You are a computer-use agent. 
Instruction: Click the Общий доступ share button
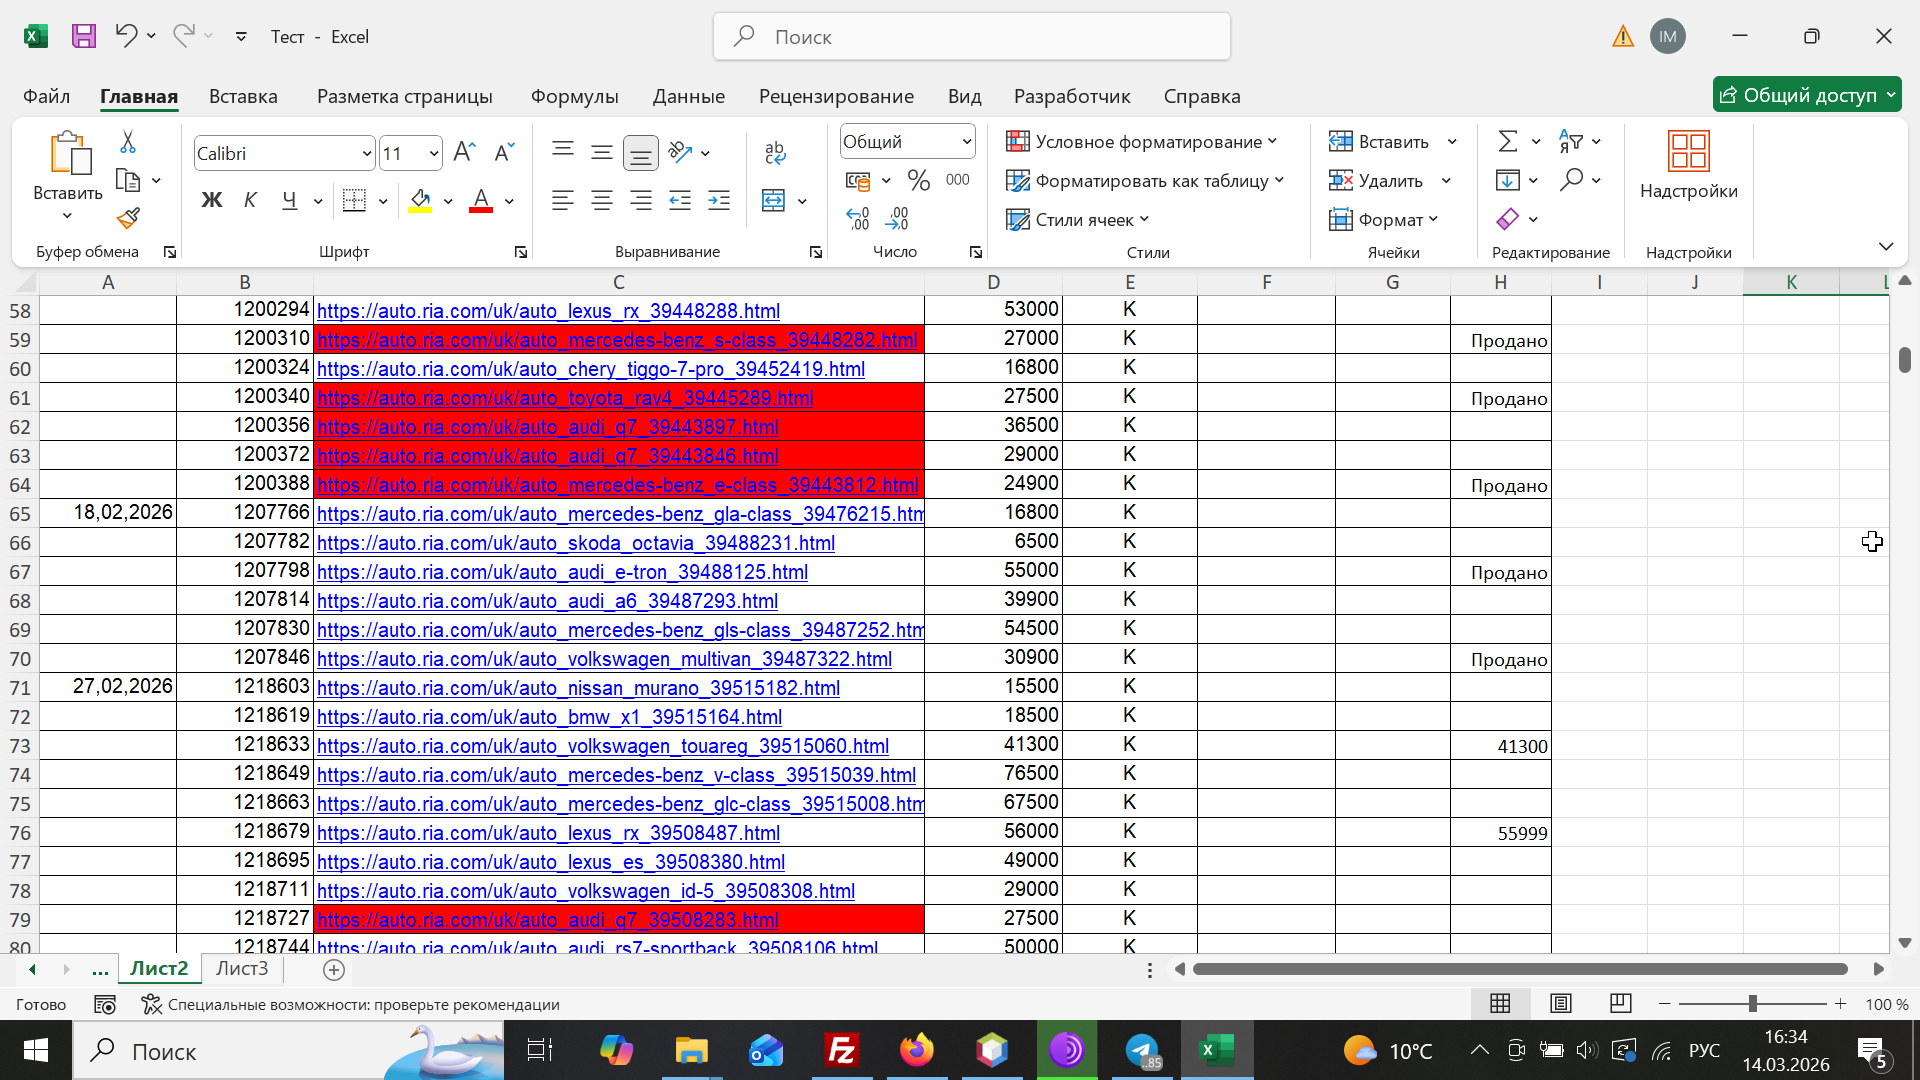[x=1797, y=95]
